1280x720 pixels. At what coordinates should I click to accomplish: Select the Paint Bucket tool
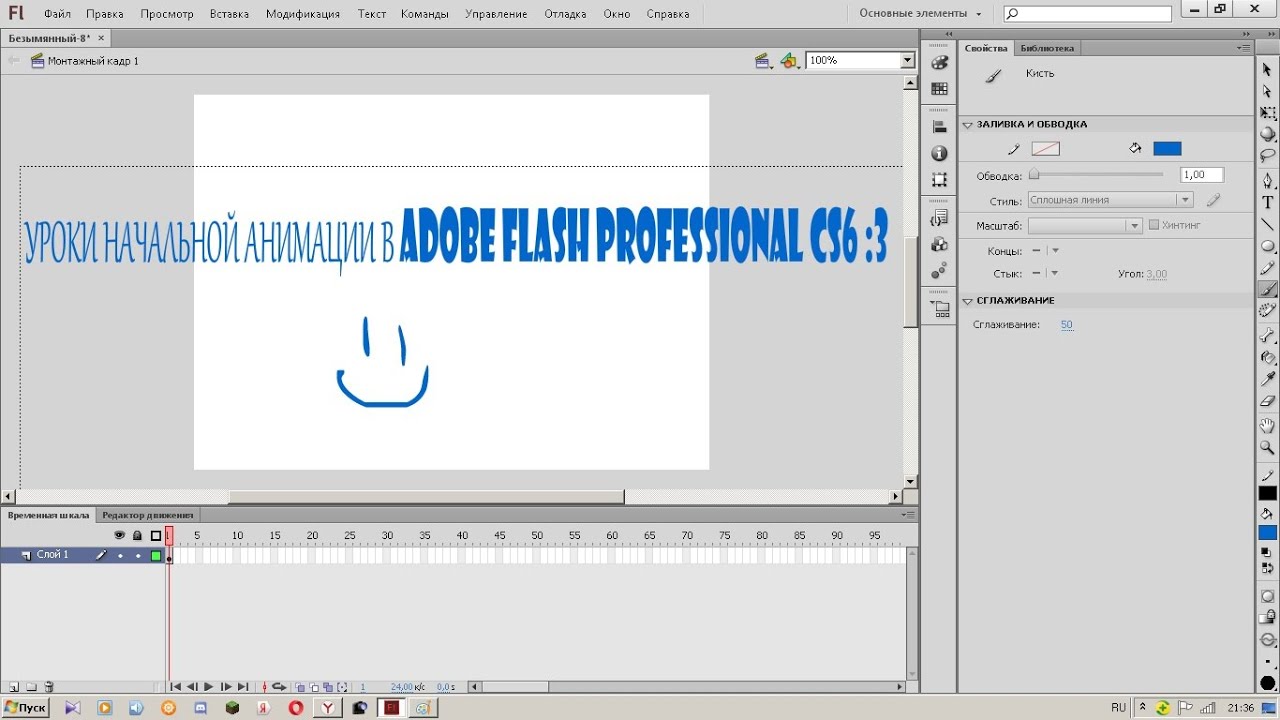tap(1268, 358)
